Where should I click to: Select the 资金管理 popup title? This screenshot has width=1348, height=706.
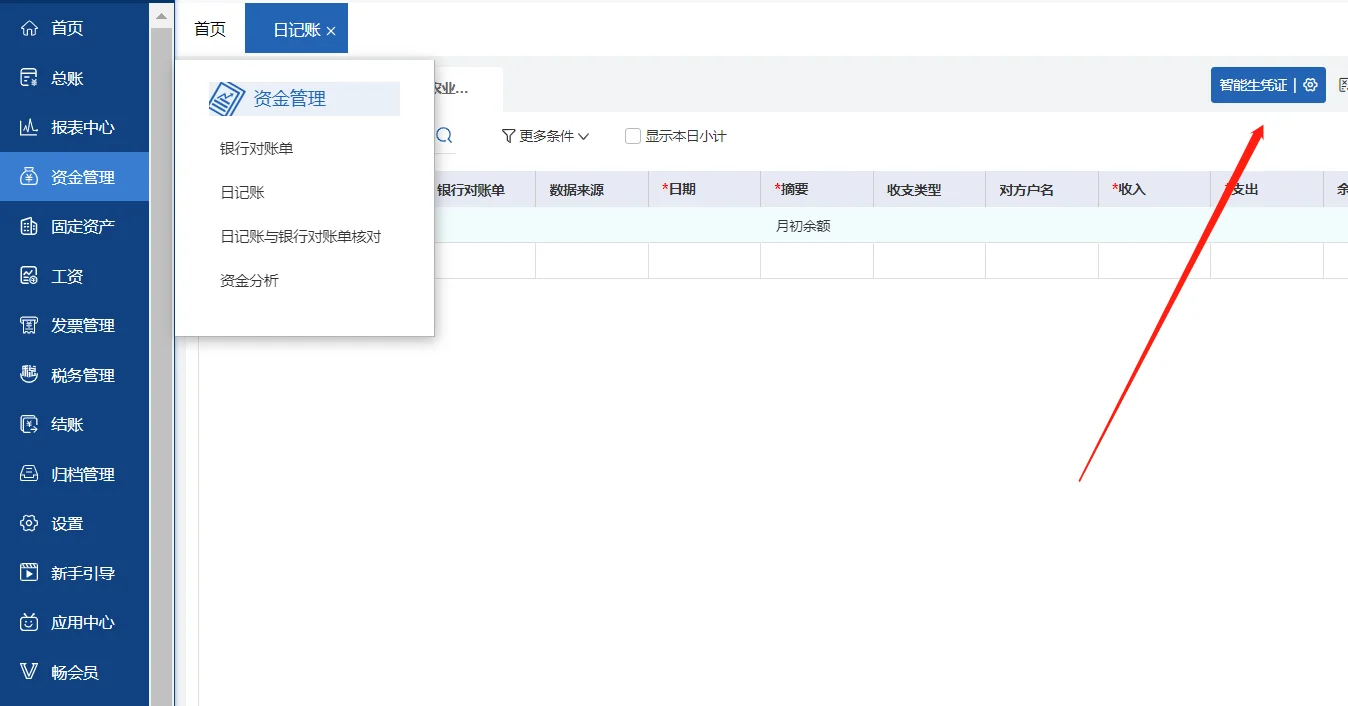tap(290, 99)
